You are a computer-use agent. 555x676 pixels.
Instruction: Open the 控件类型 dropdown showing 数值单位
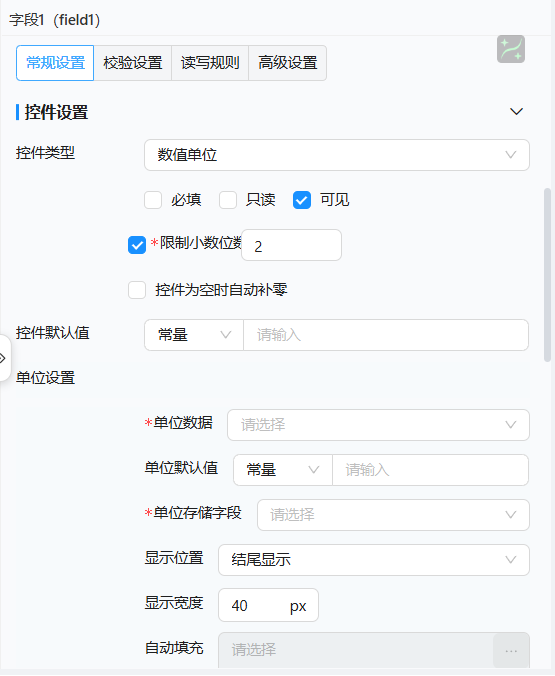click(337, 155)
